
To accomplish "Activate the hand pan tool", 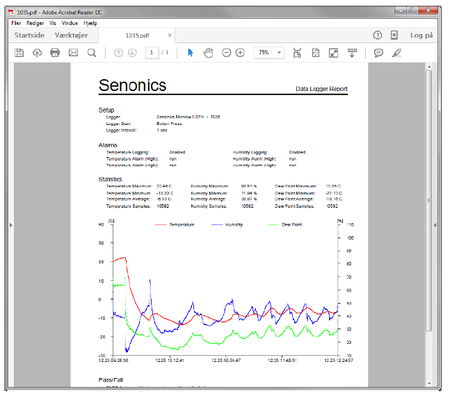I will 208,53.
